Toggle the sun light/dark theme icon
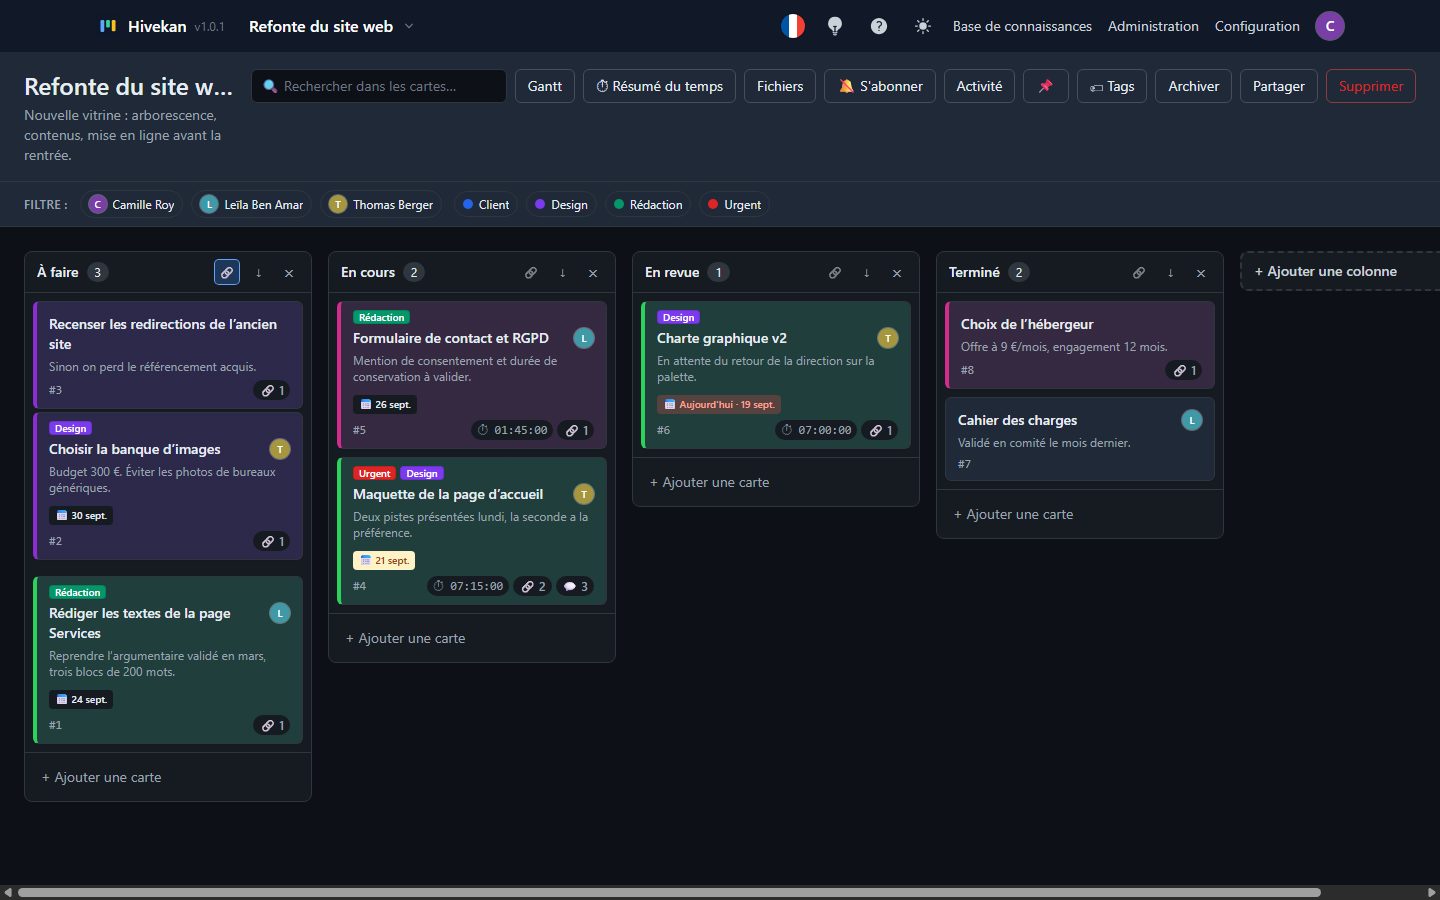The height and width of the screenshot is (900, 1440). [x=923, y=26]
